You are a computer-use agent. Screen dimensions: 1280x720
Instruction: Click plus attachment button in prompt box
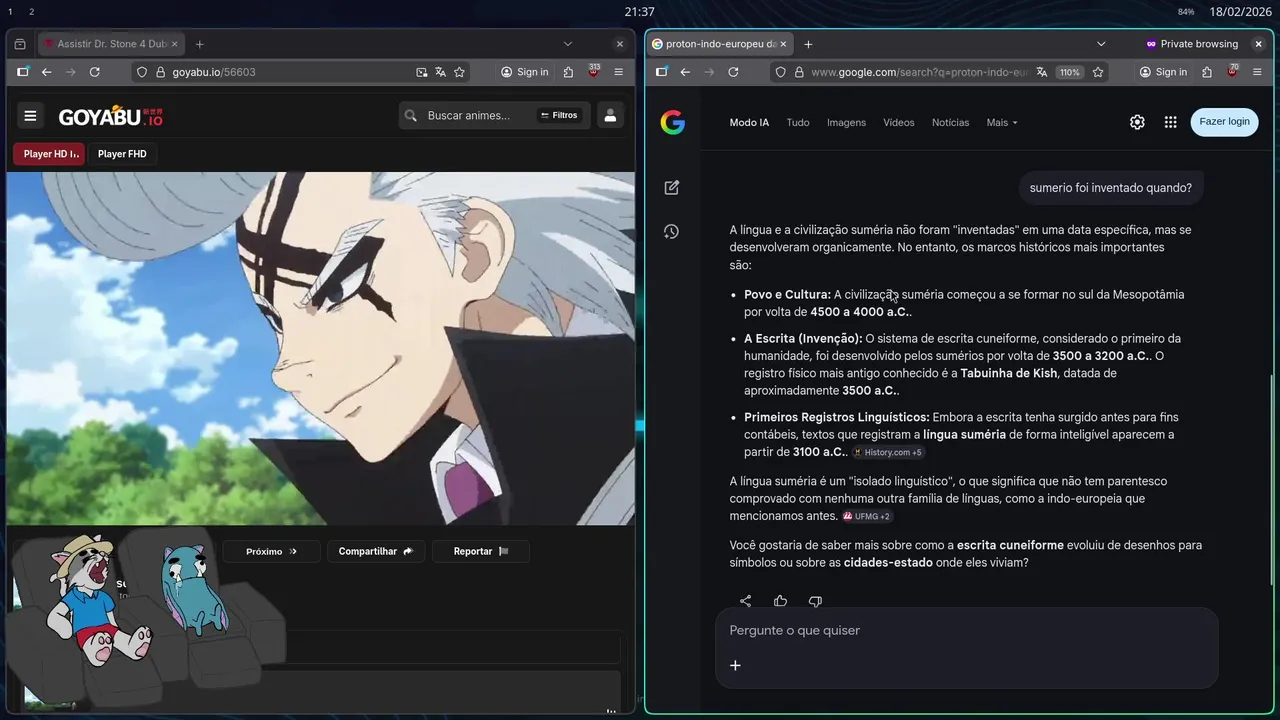(x=735, y=666)
